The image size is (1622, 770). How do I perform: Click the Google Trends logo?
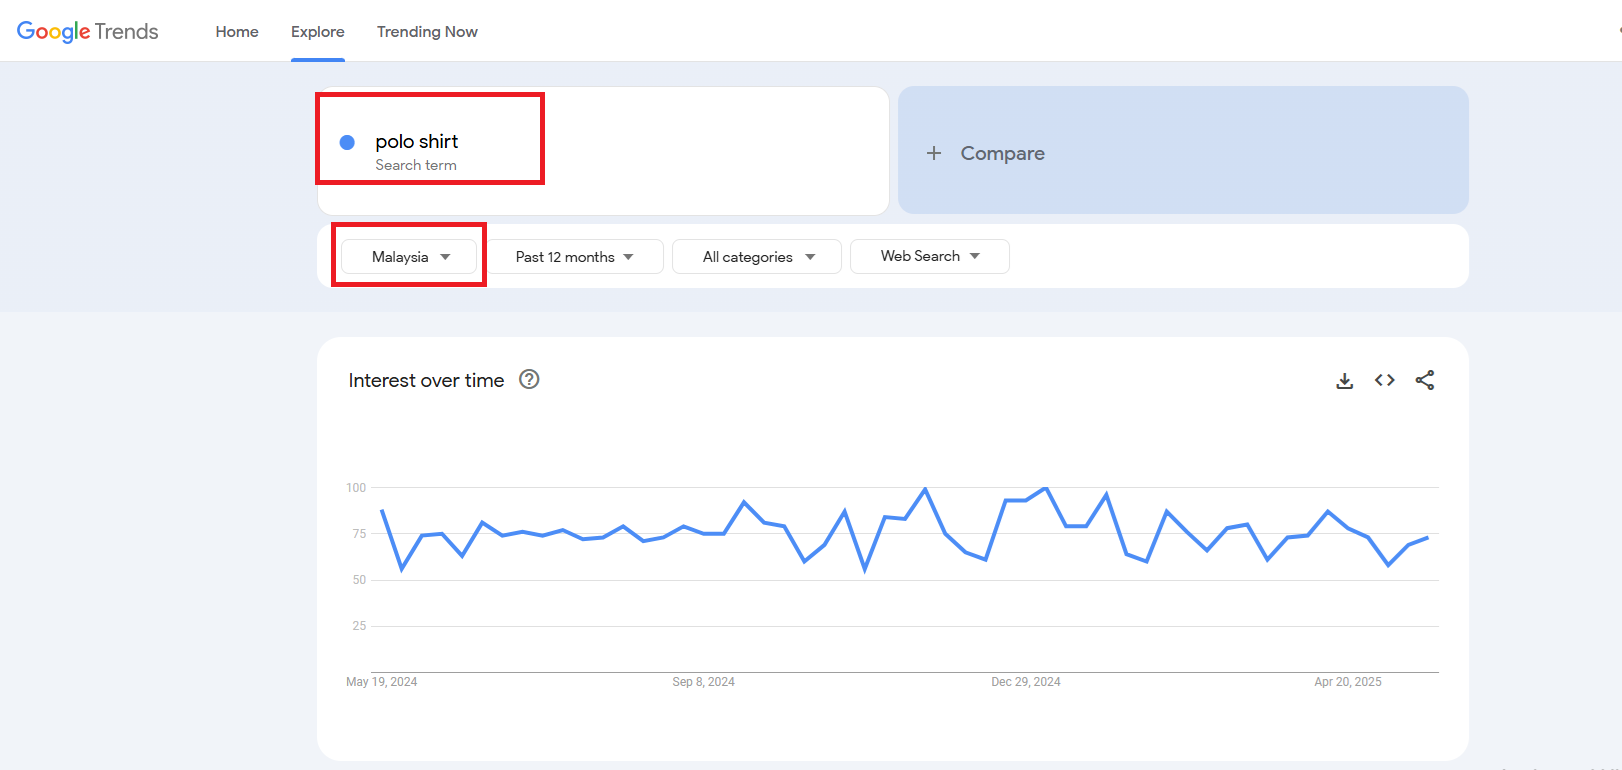tap(88, 31)
